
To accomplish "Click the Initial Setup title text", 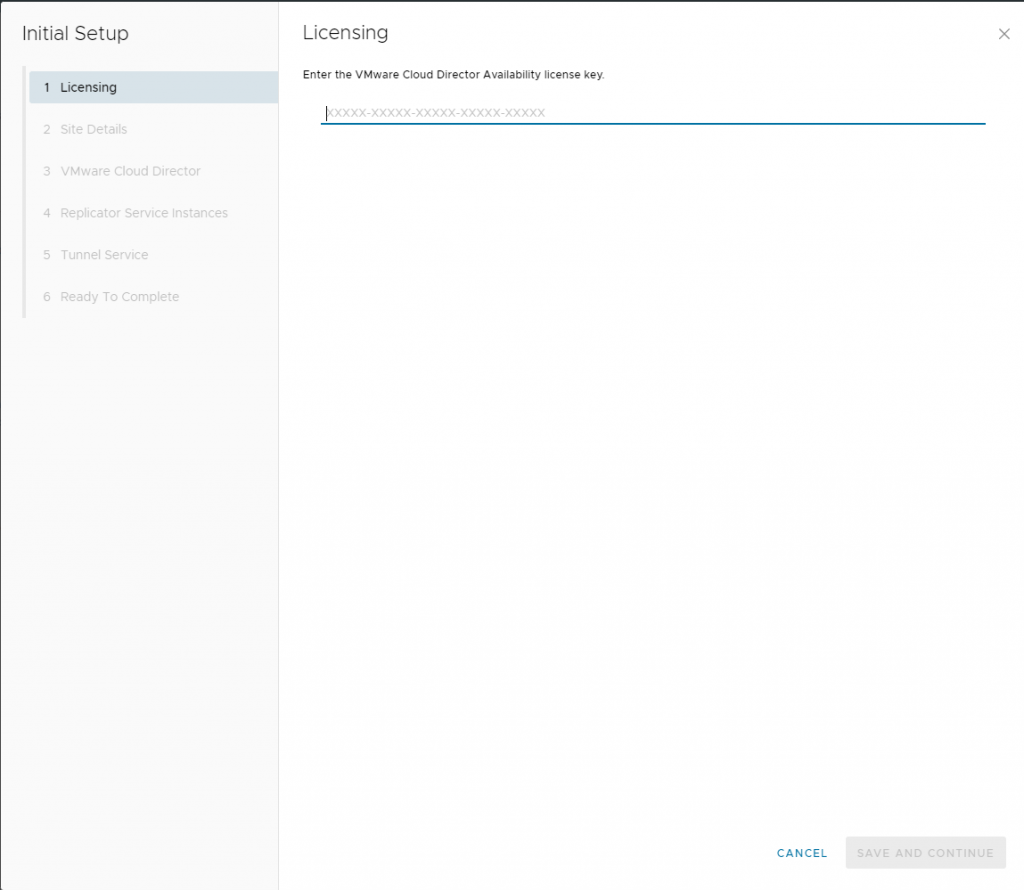I will click(75, 33).
